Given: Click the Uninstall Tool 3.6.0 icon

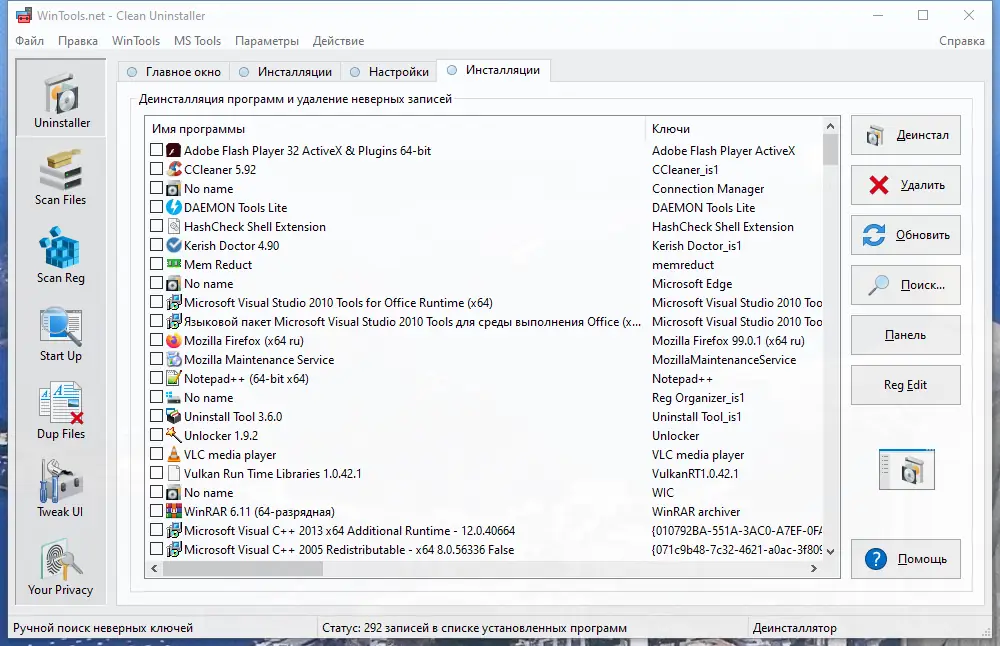Looking at the screenshot, I should 173,416.
